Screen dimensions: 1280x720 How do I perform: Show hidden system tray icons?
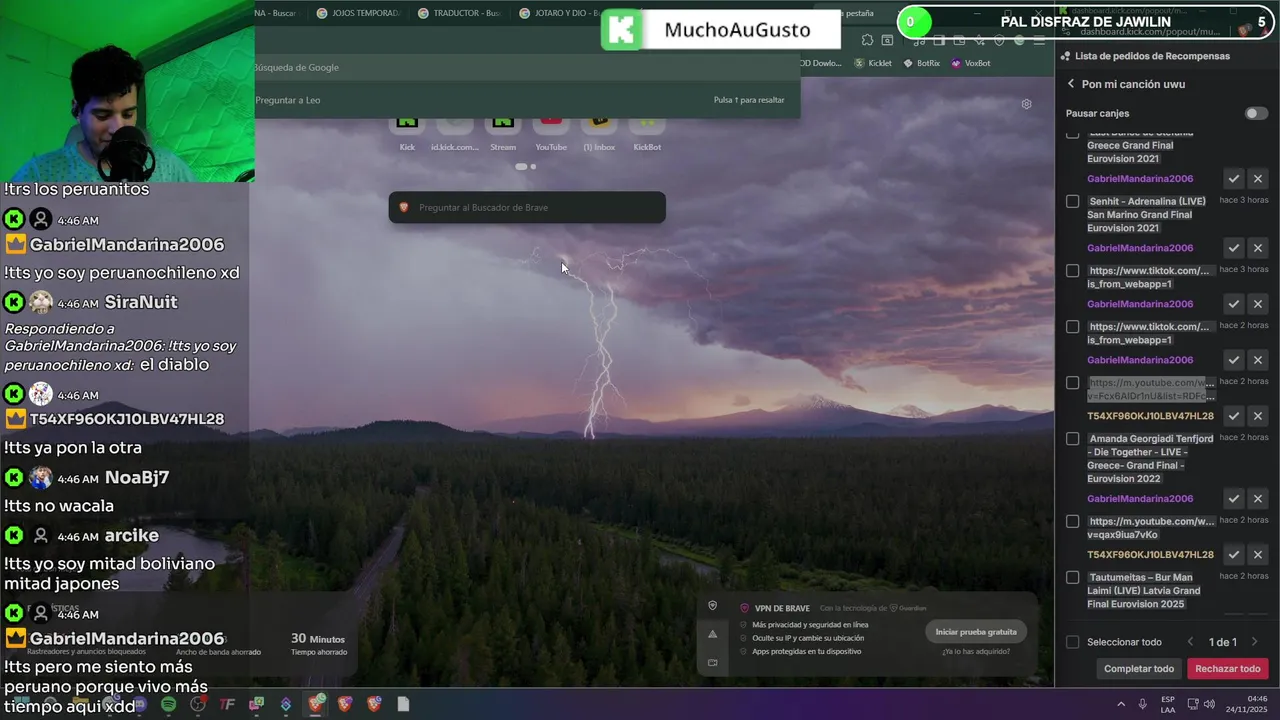[1120, 704]
